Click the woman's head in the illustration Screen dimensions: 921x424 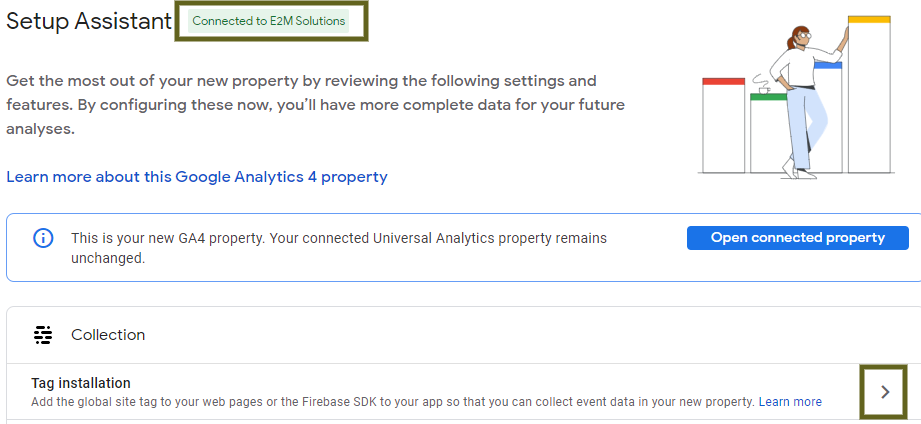[x=800, y=37]
